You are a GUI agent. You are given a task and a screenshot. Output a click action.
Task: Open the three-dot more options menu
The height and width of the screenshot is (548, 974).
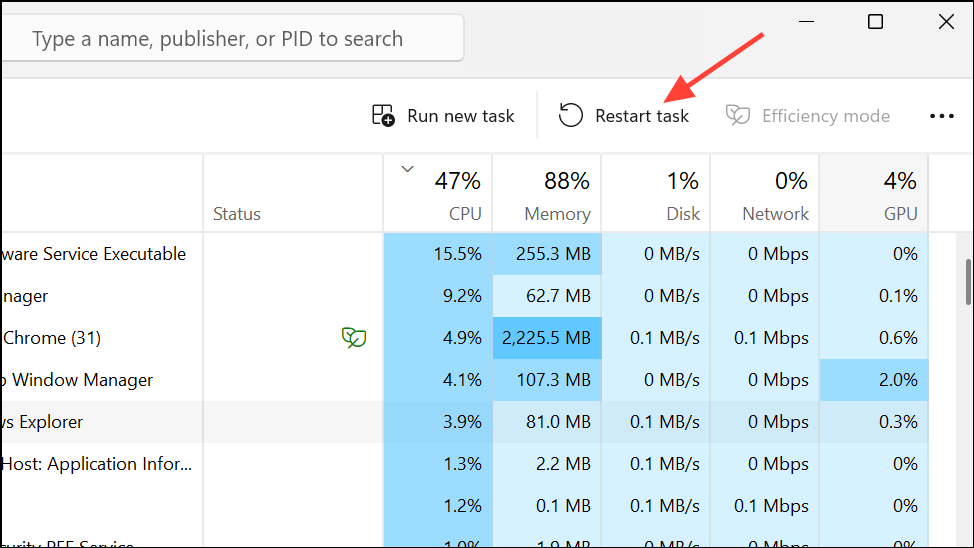pyautogui.click(x=942, y=116)
